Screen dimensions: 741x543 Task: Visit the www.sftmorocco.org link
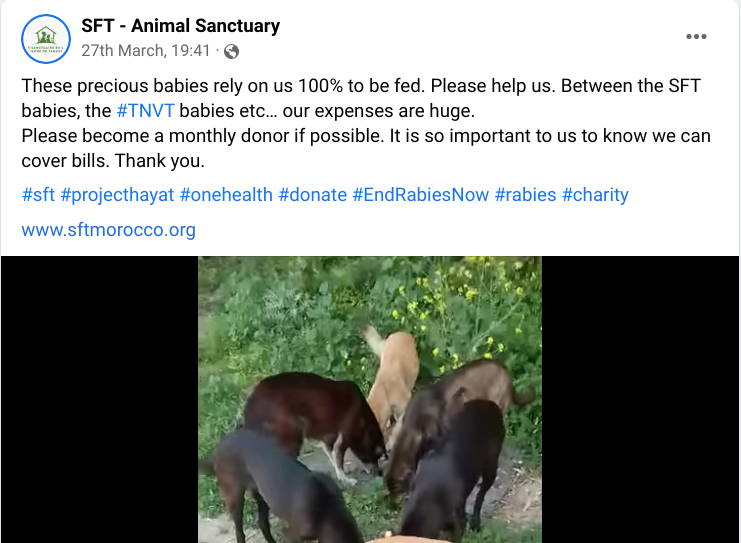coord(109,230)
